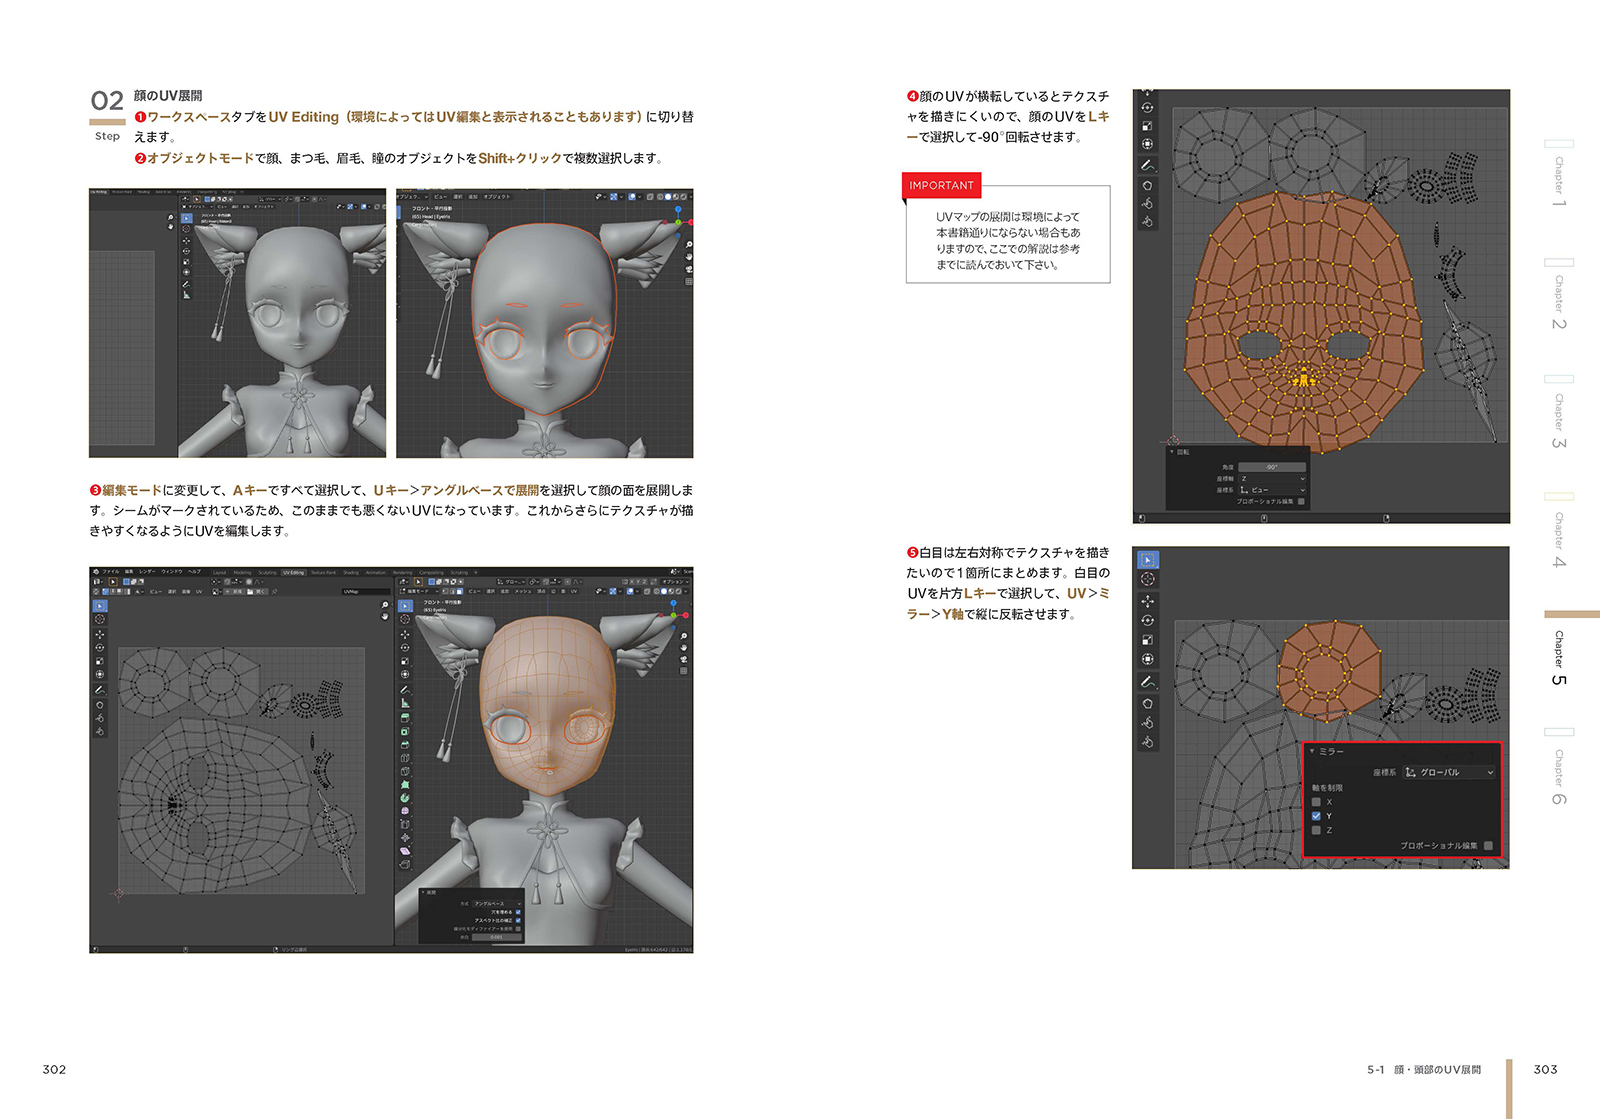Screen dimensions: 1600x1119
Task: Open the メッシュ menu in the 3D viewport header
Action: coord(522,591)
